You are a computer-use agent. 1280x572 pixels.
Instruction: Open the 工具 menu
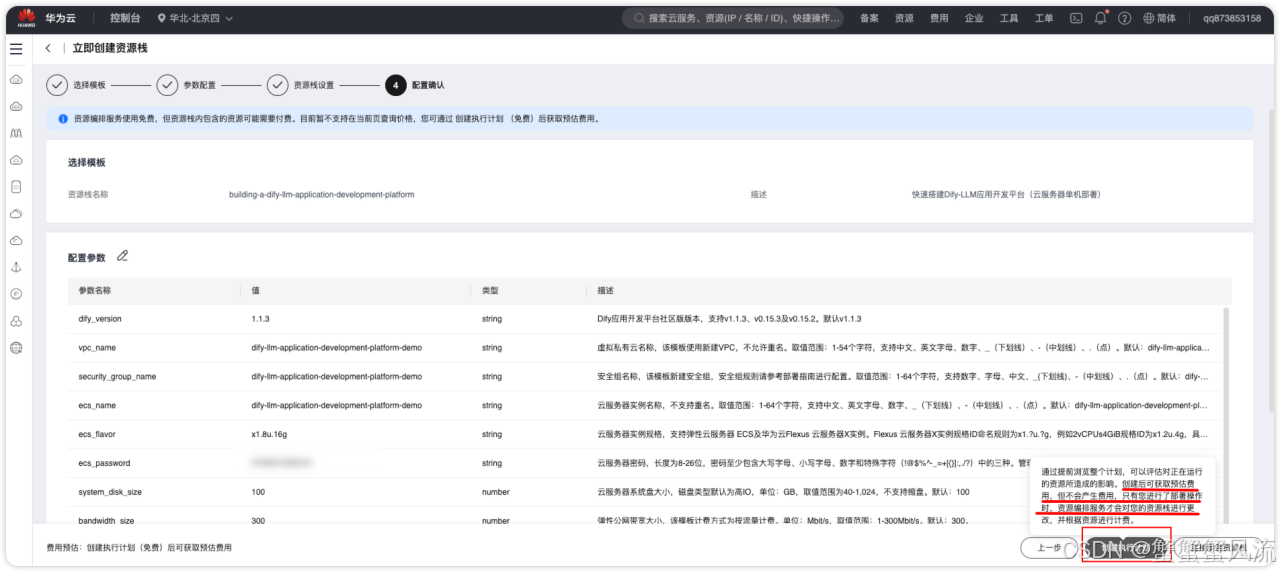pos(1009,18)
